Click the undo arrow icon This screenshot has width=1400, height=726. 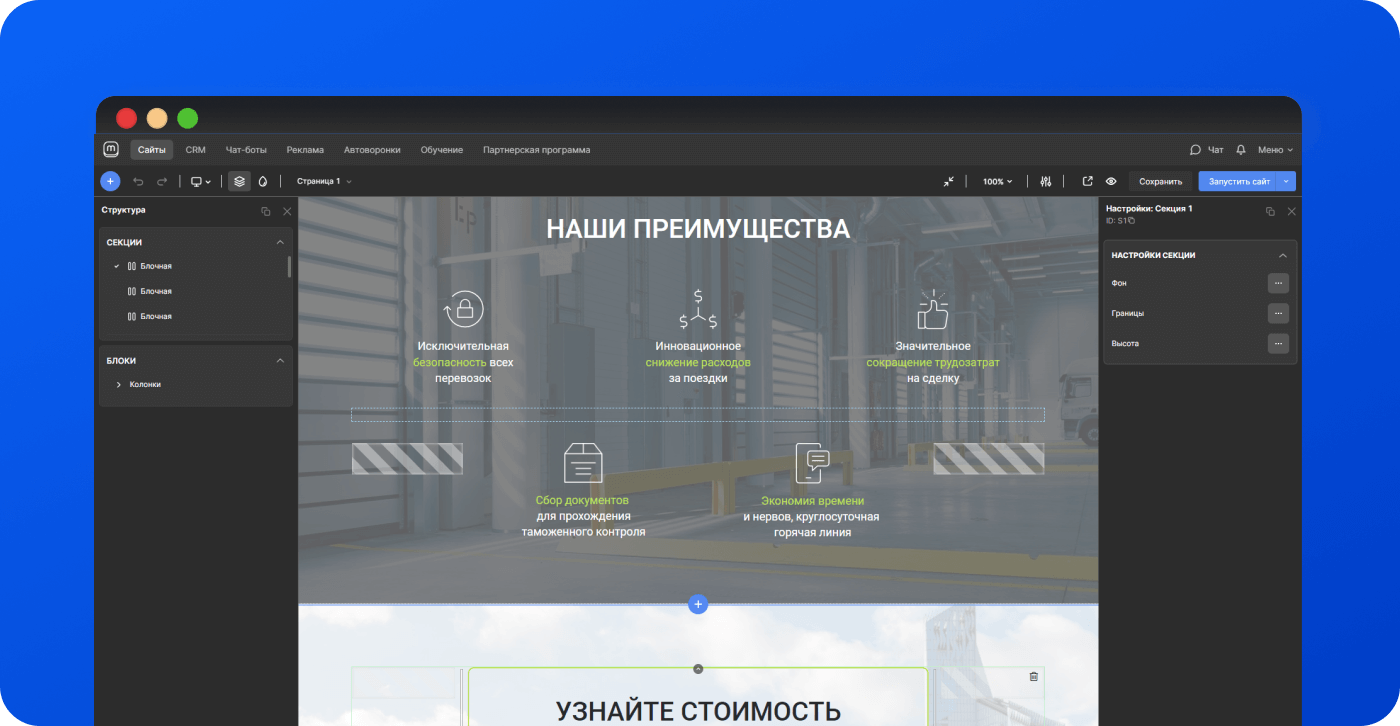(x=138, y=181)
